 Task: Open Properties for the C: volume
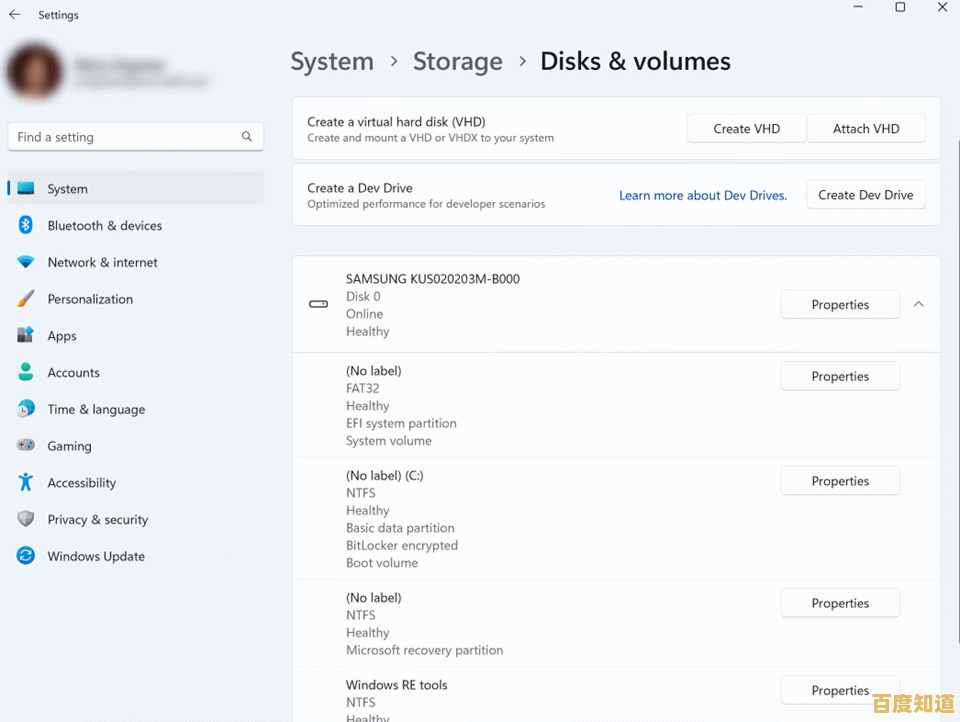tap(840, 481)
